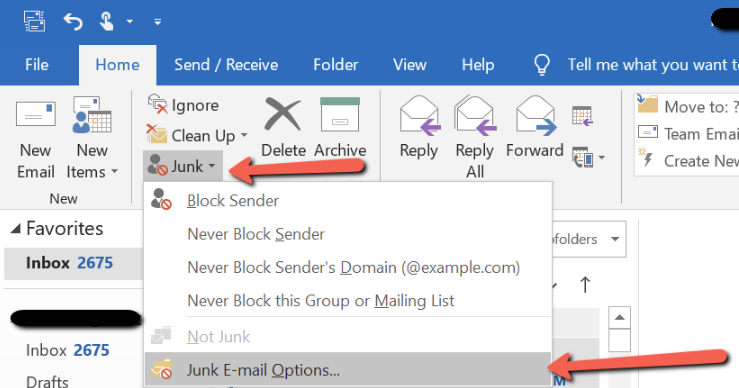739x388 pixels.
Task: Switch to the Home tab
Action: 117,65
